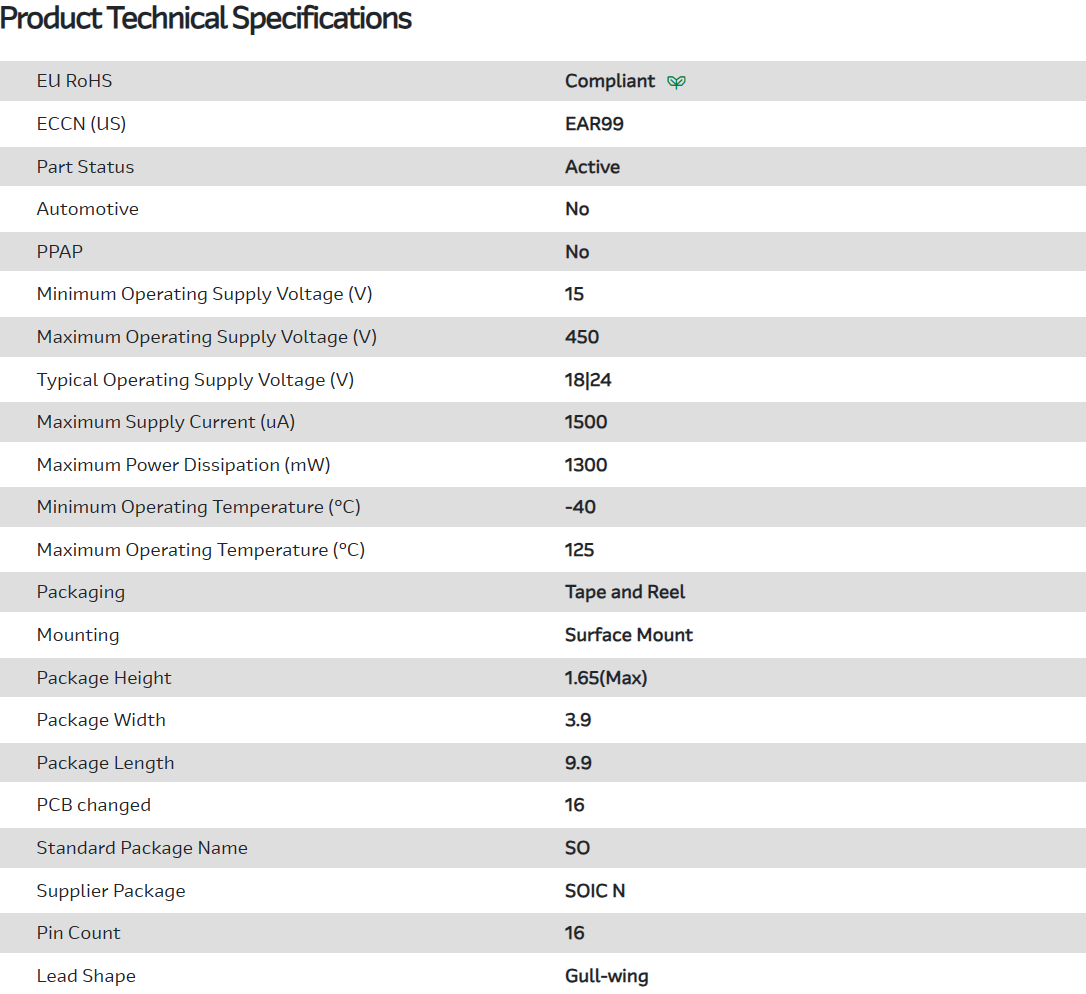Click the -40 minimum temperature value
1086x994 pixels.
click(x=580, y=507)
